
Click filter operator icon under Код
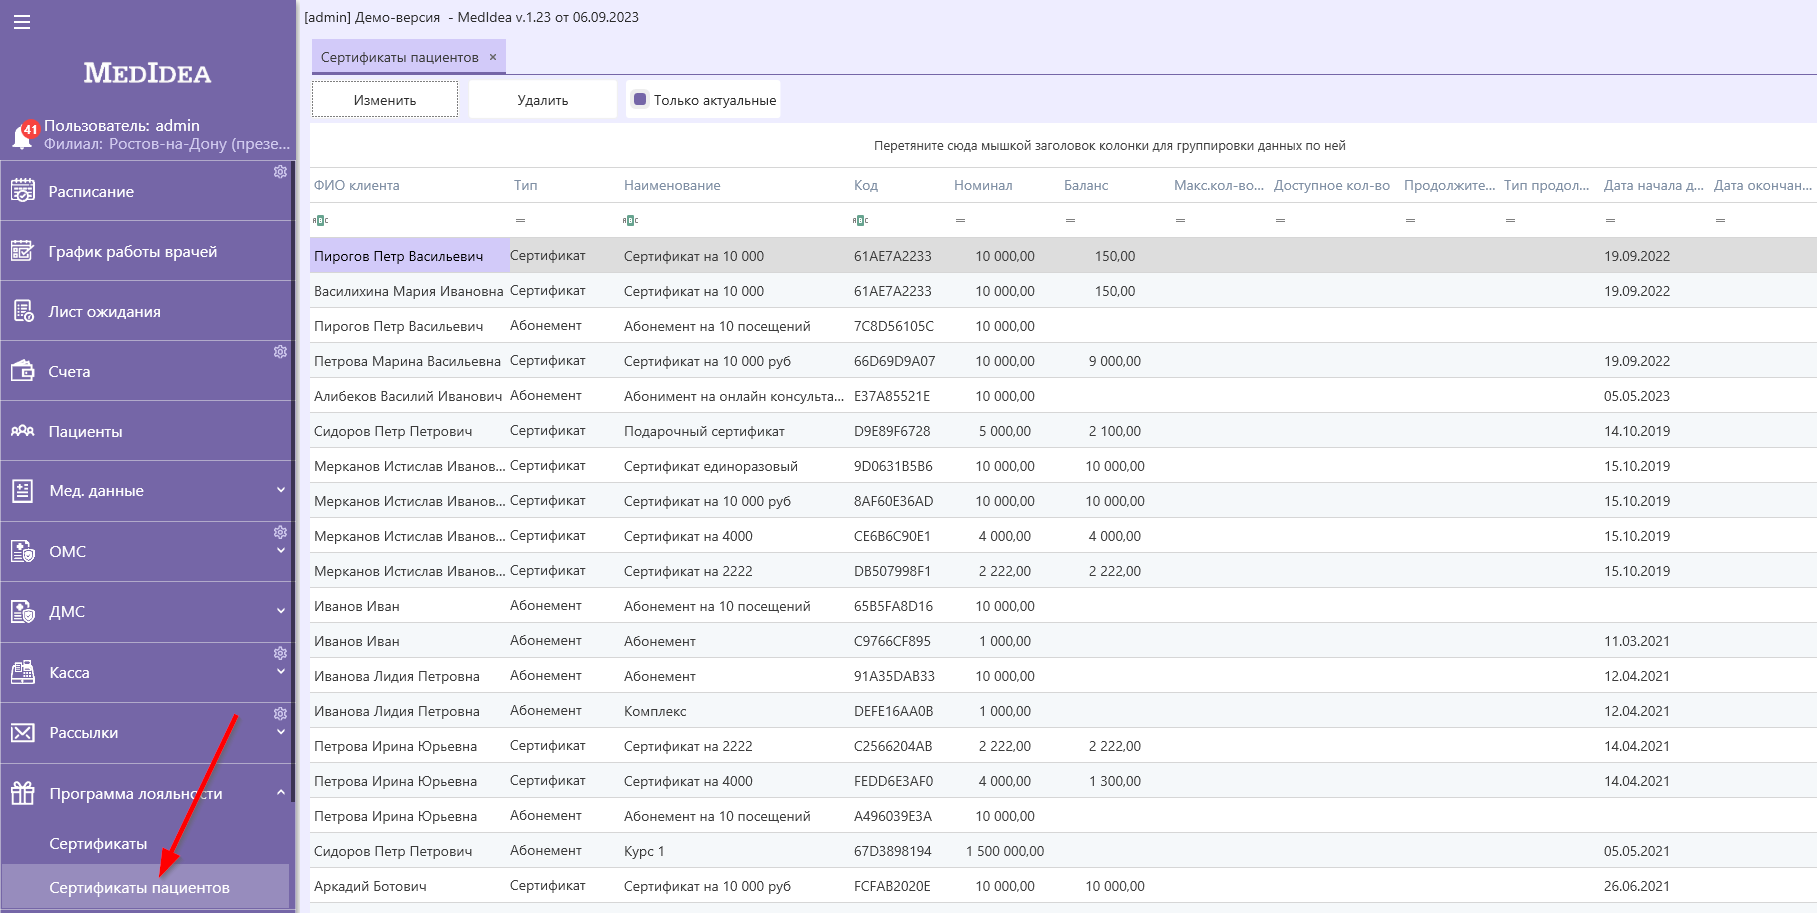tap(861, 220)
